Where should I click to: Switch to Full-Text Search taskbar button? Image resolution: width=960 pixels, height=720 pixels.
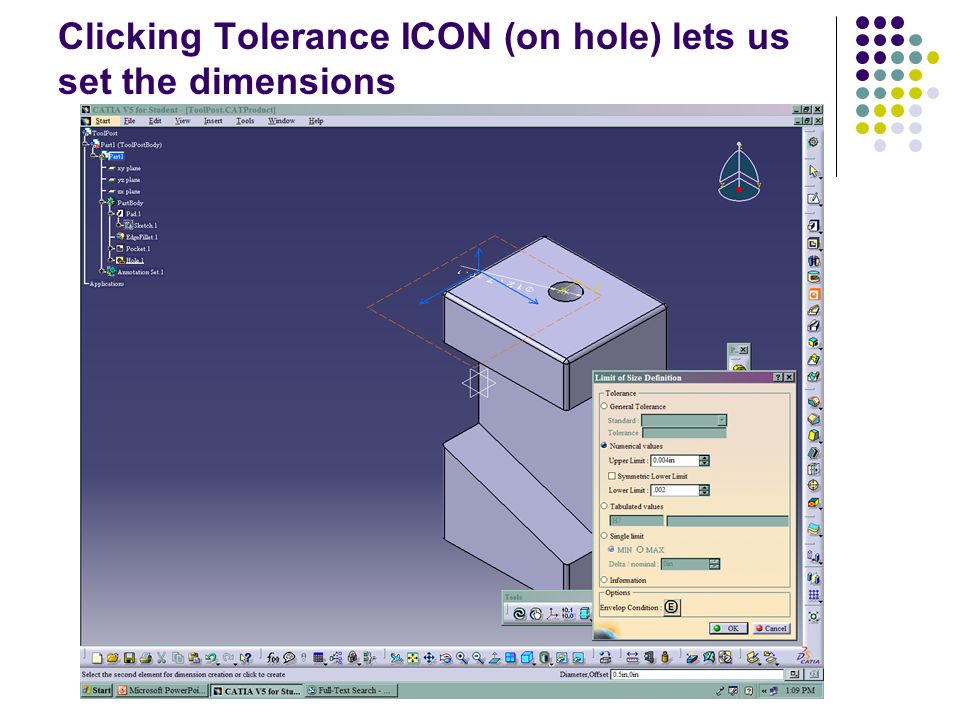(x=351, y=690)
